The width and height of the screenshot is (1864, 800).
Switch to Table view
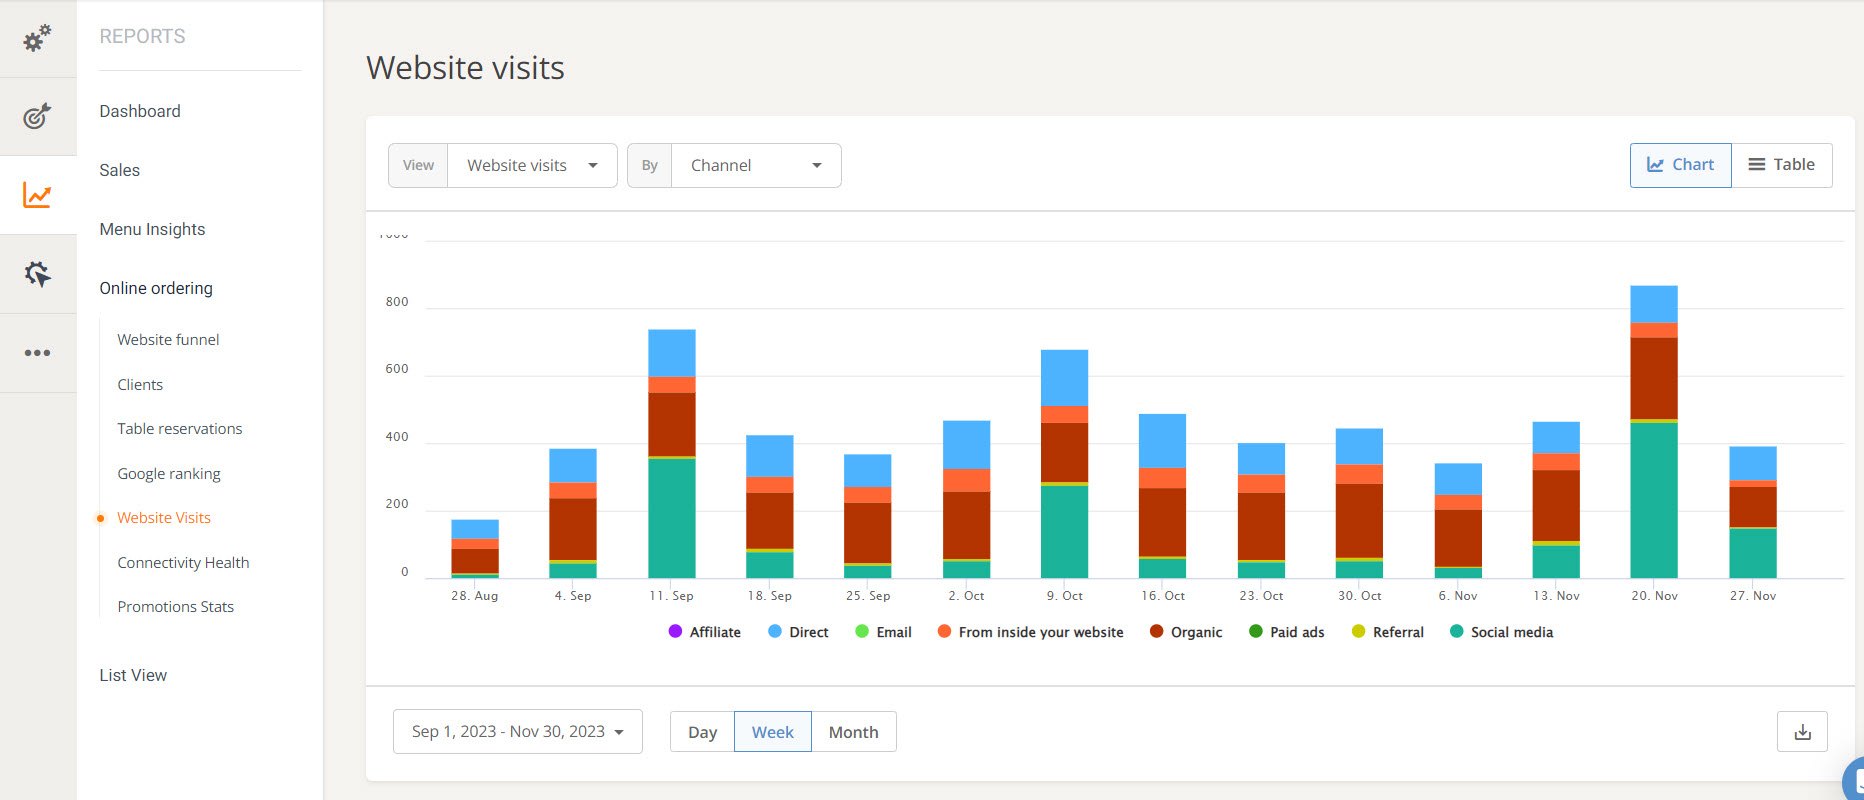pos(1781,165)
